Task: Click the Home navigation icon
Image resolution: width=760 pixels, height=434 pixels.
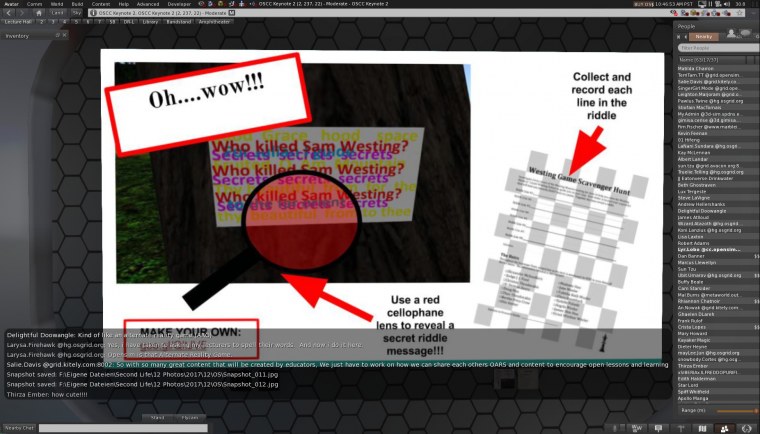Action: pos(34,13)
